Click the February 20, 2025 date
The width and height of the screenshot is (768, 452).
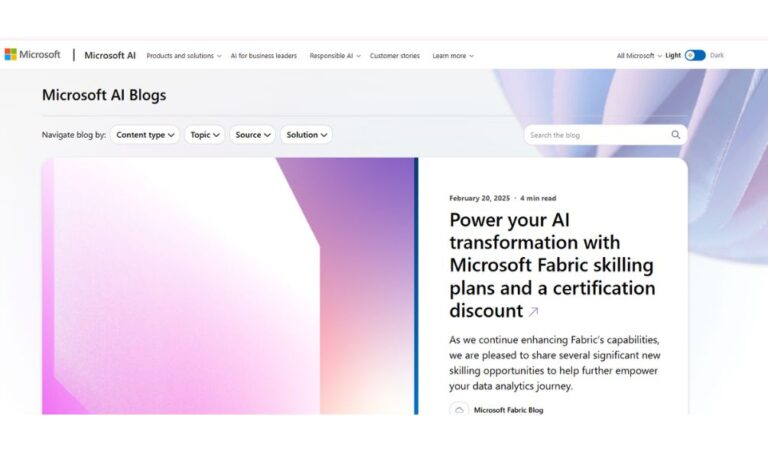[480, 198]
